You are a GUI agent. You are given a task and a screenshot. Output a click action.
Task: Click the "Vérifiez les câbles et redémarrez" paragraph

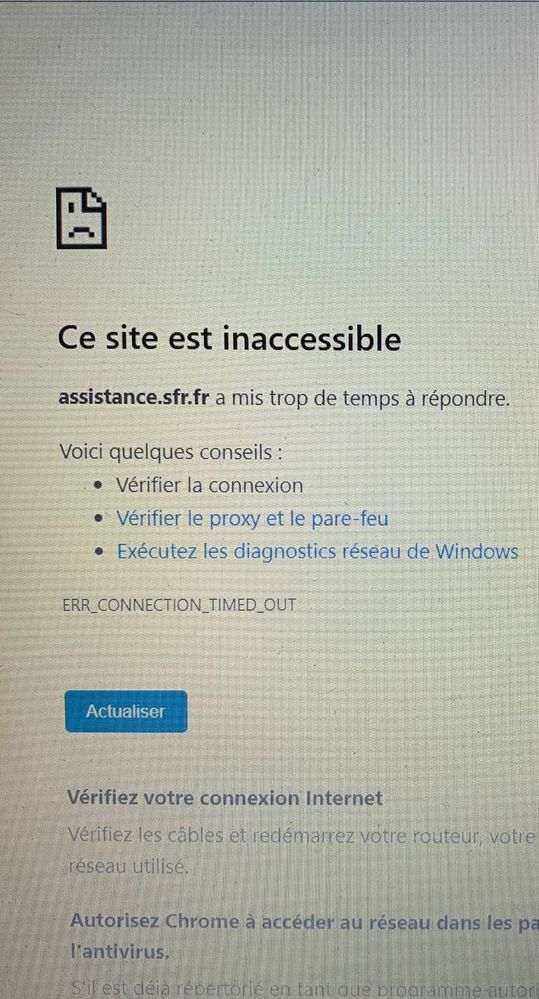303,834
